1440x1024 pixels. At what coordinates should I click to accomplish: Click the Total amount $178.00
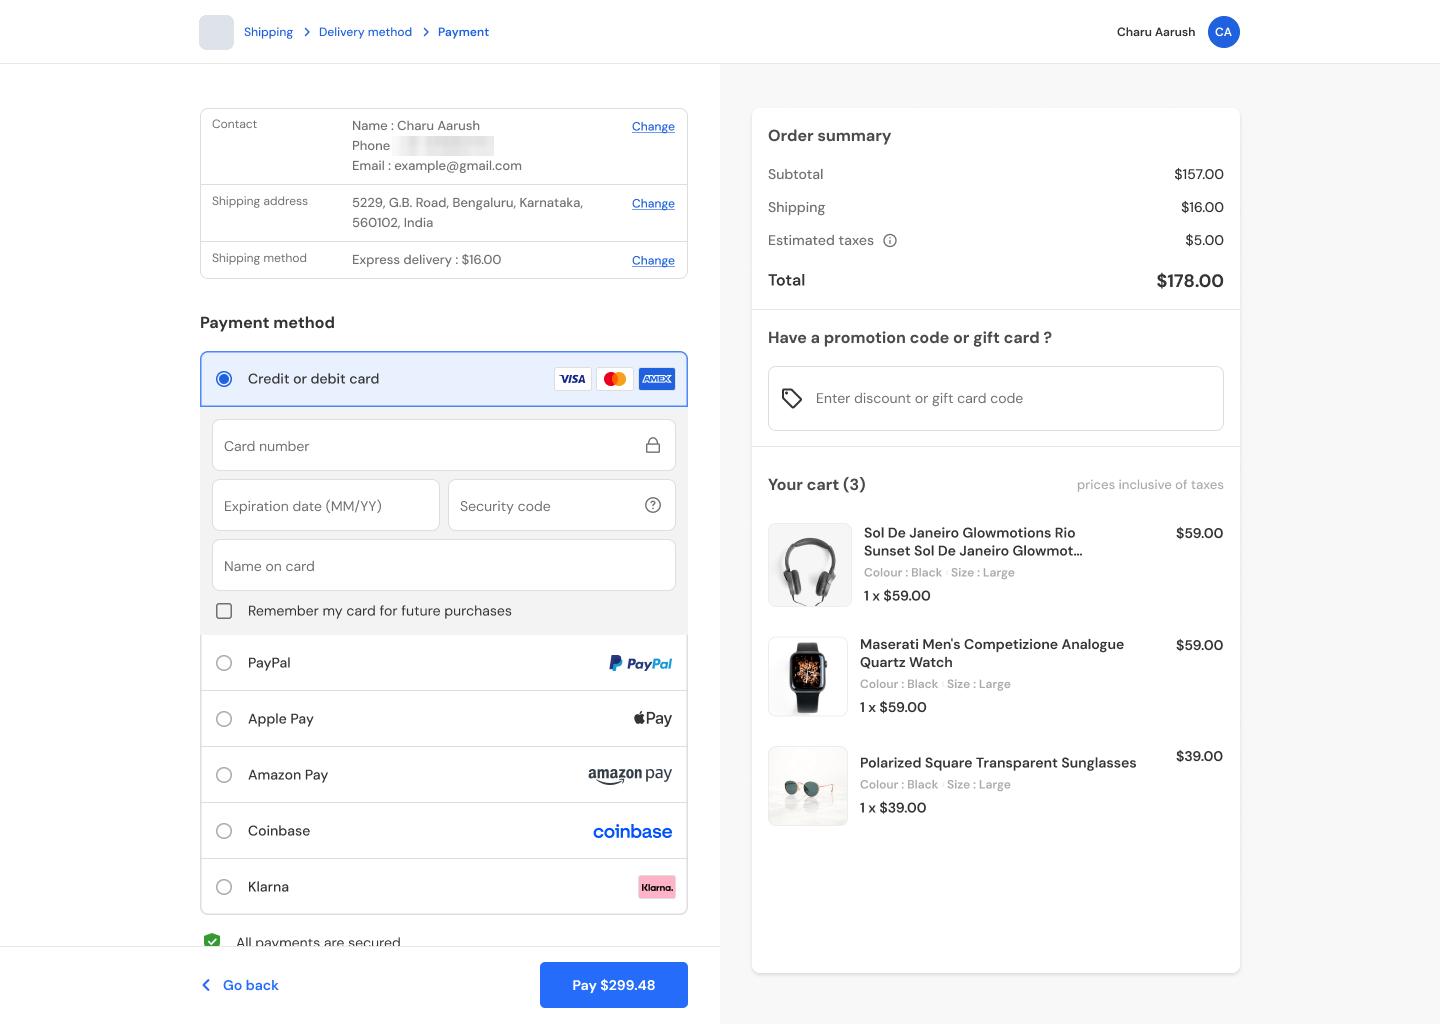1190,281
